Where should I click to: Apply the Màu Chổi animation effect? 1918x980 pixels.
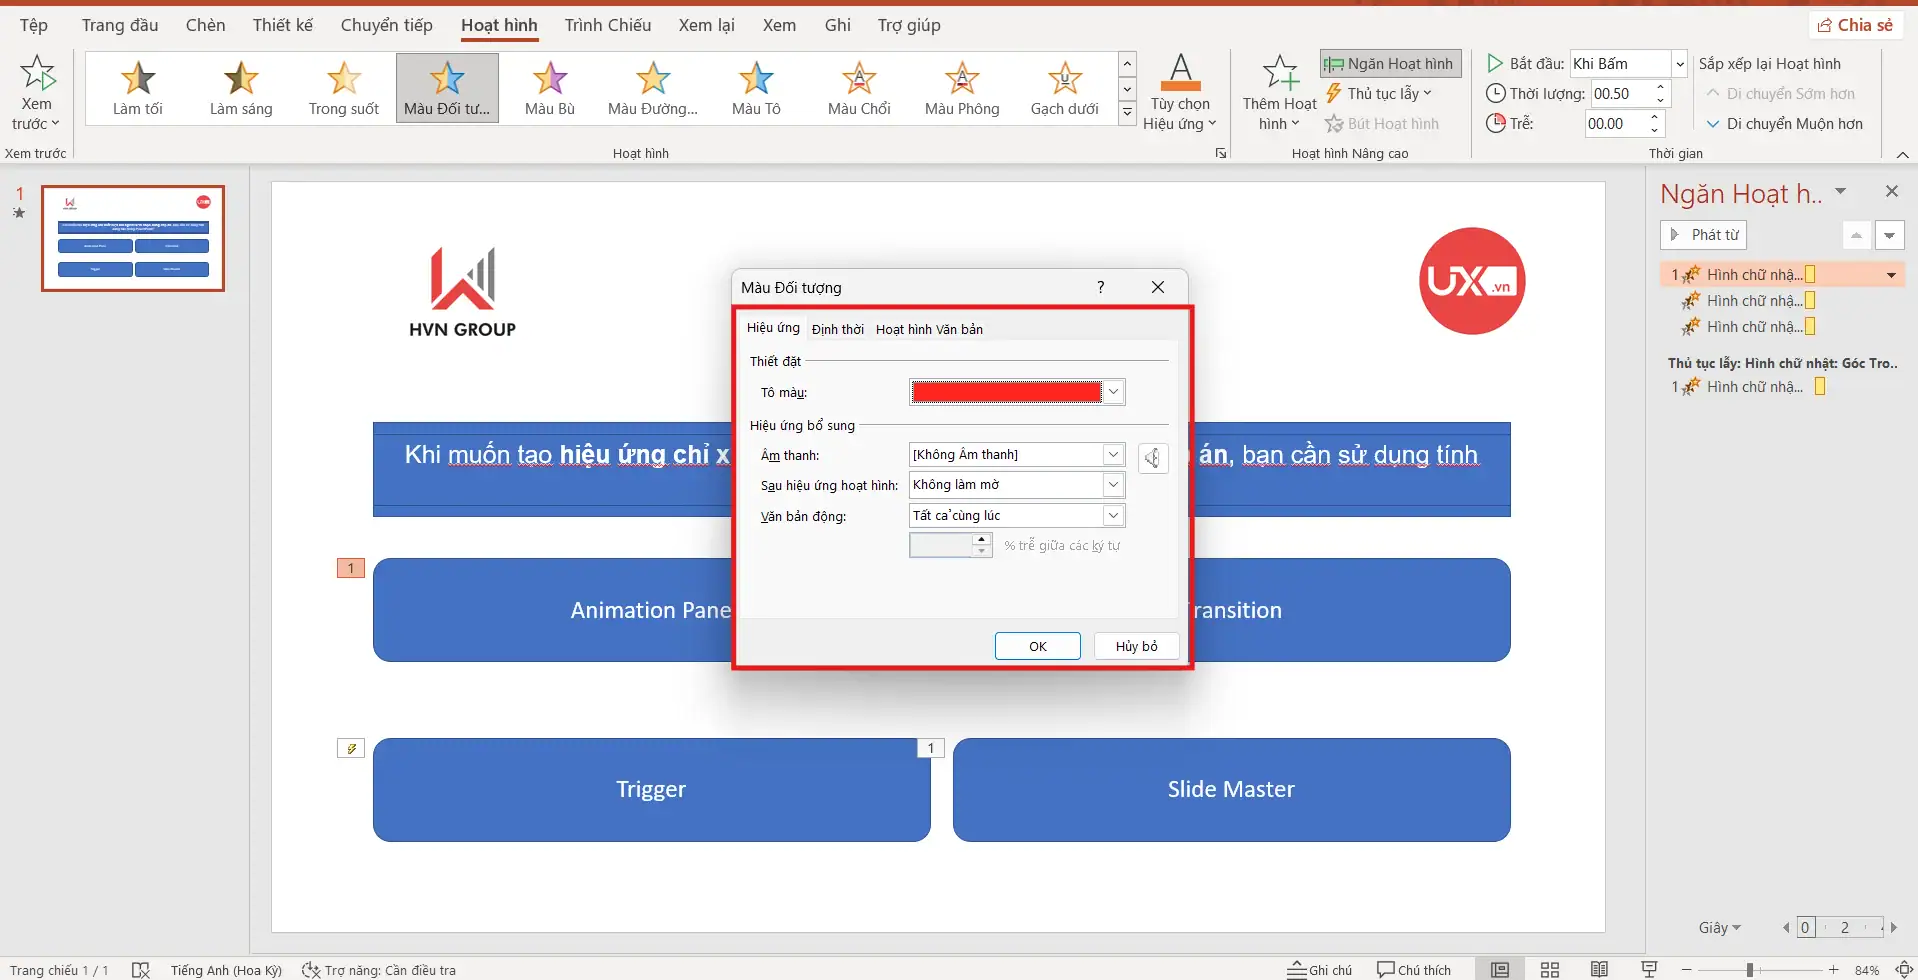point(859,88)
